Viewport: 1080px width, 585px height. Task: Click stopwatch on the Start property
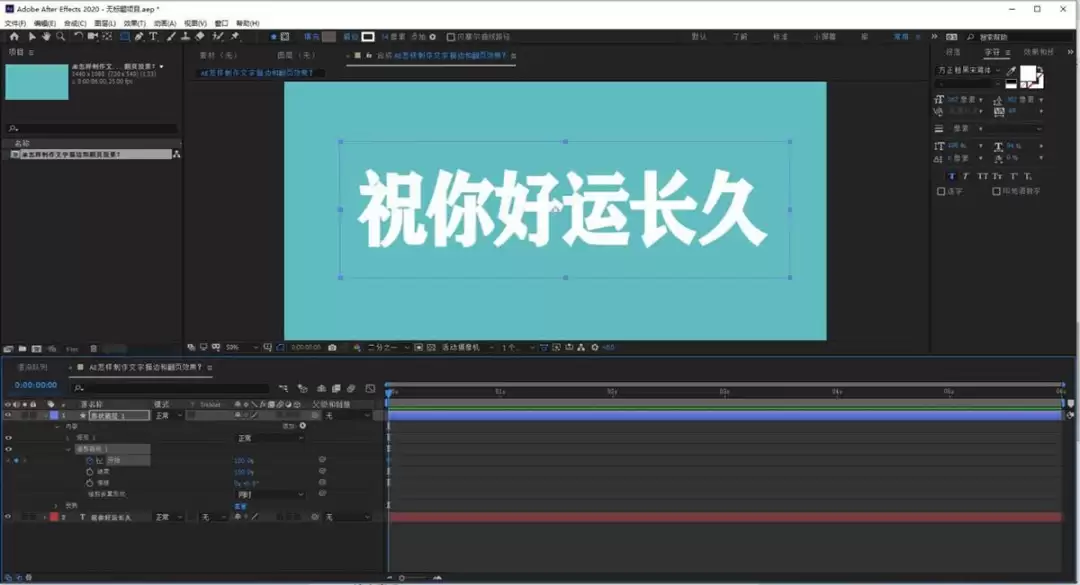click(x=90, y=460)
